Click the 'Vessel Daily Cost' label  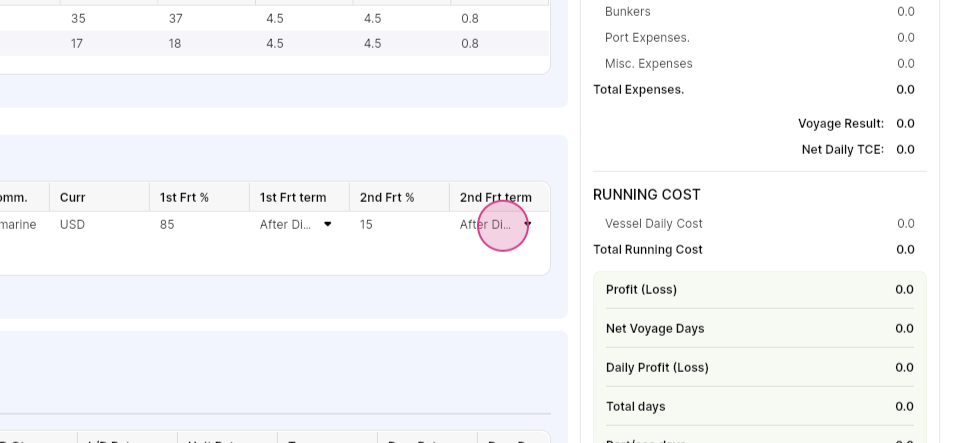tap(653, 223)
